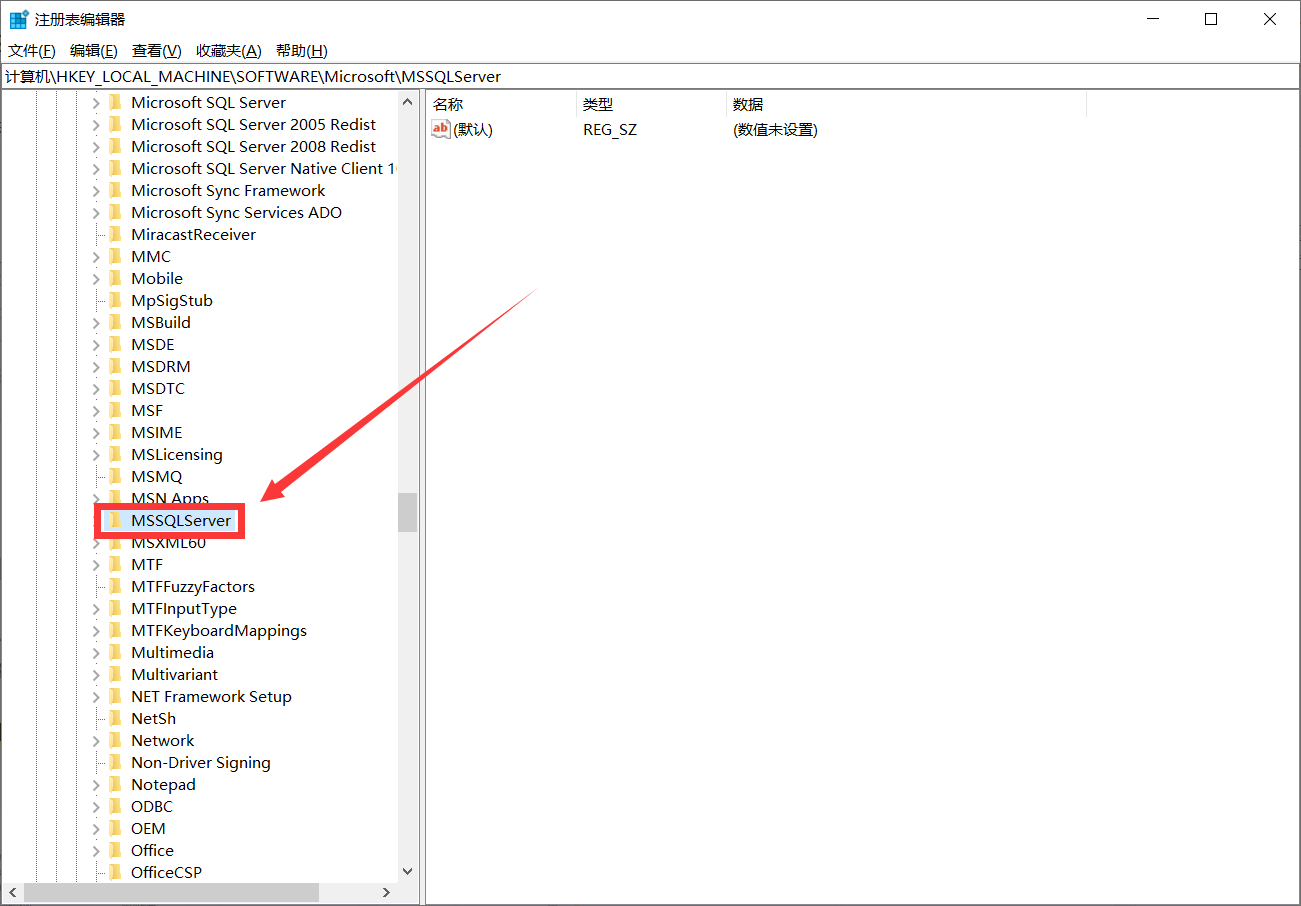The height and width of the screenshot is (906, 1301).
Task: Click the MSSQLServer folder icon
Action: pyautogui.click(x=115, y=521)
